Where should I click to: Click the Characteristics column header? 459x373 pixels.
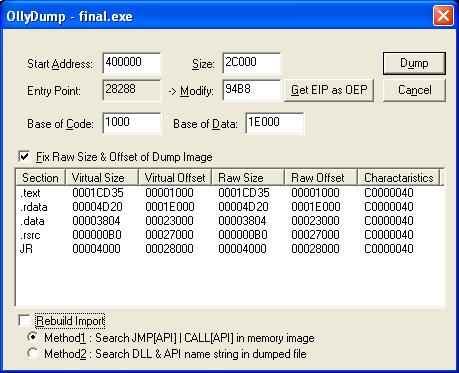click(x=399, y=178)
